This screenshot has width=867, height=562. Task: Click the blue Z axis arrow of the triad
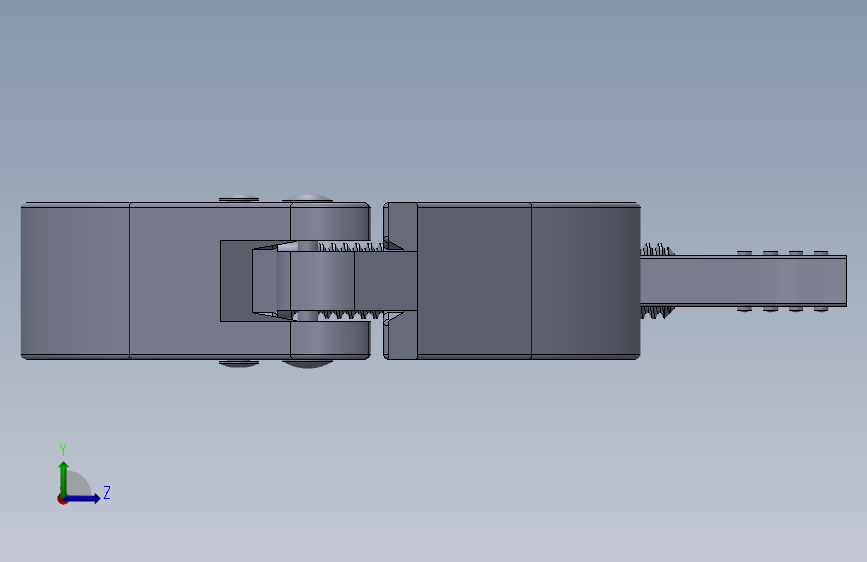(x=83, y=498)
